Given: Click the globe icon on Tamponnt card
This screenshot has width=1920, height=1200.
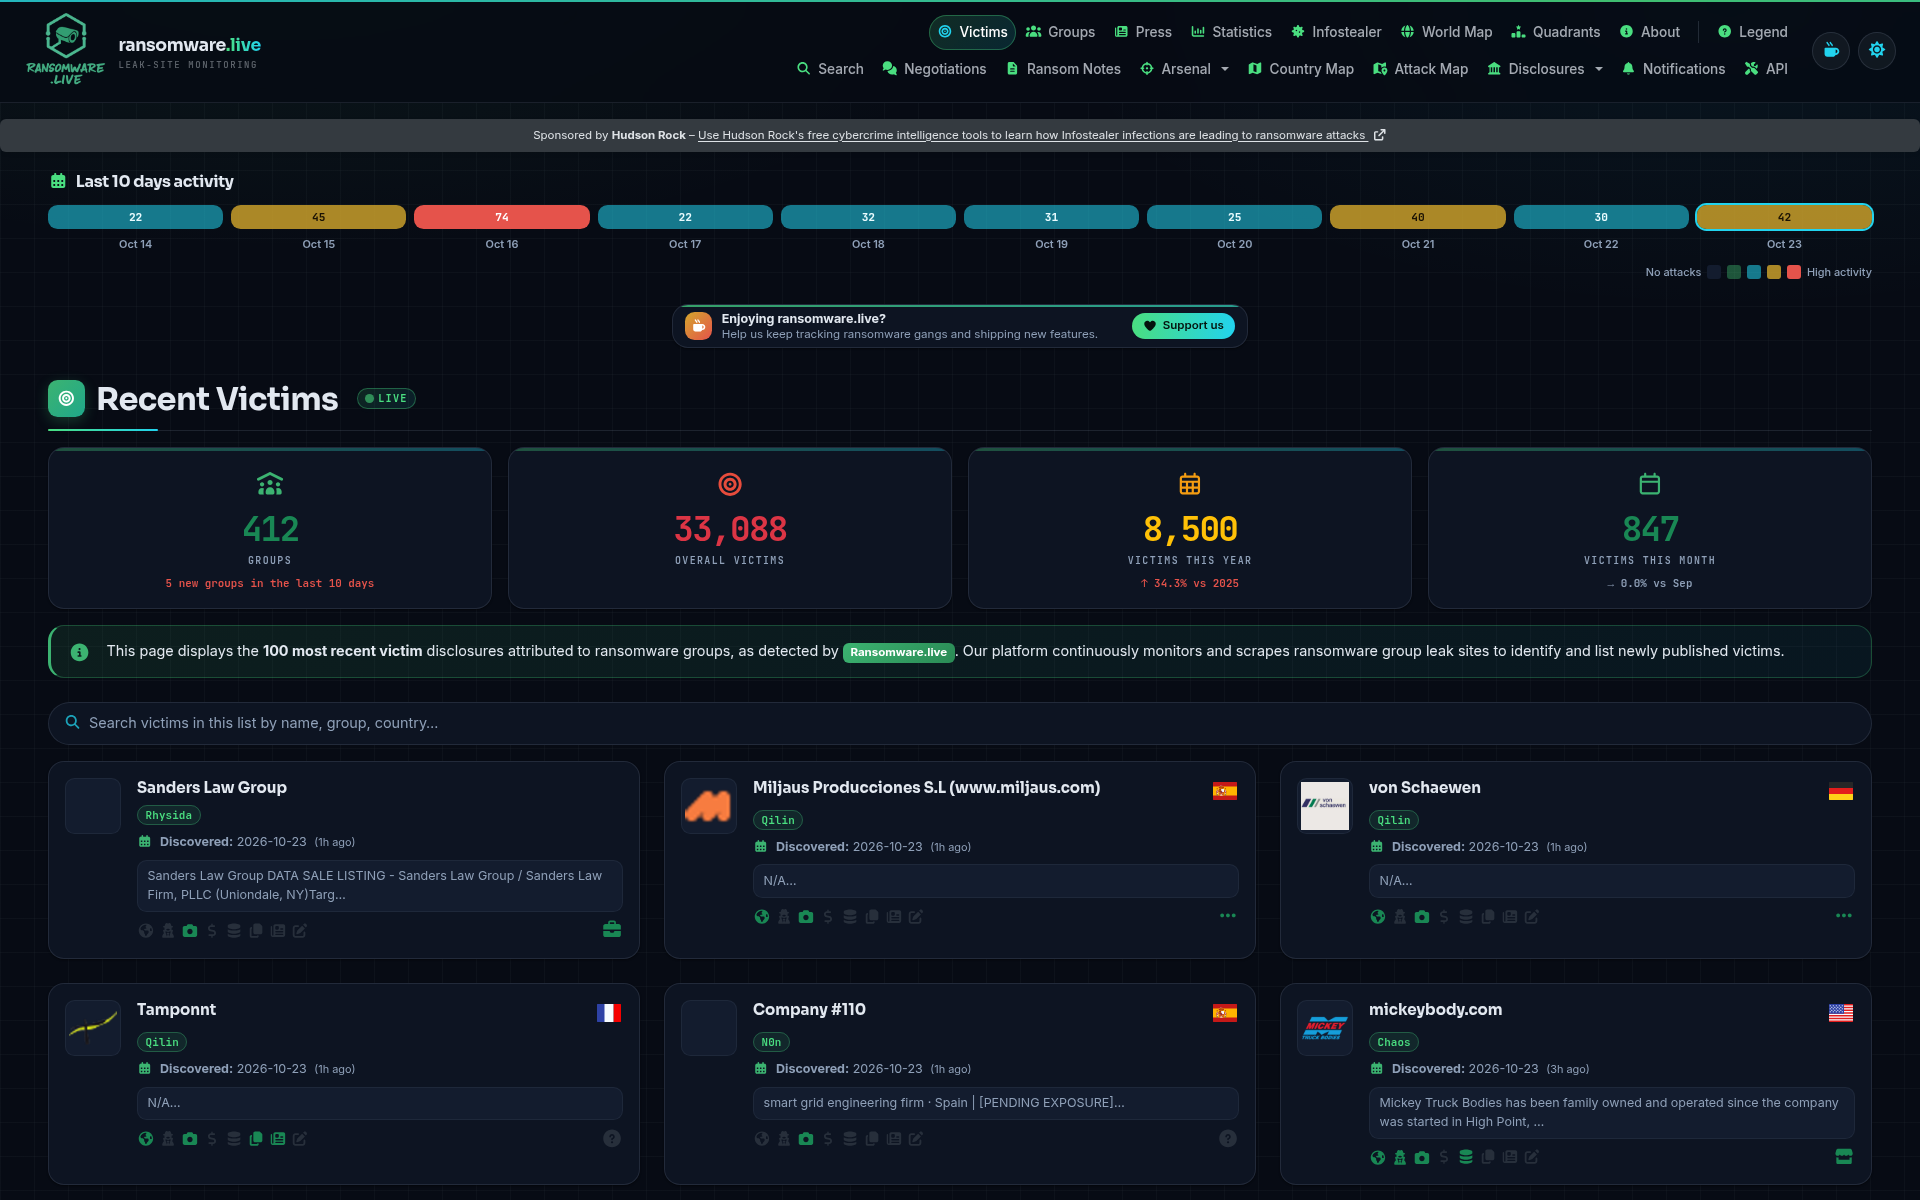Looking at the screenshot, I should 146,1139.
